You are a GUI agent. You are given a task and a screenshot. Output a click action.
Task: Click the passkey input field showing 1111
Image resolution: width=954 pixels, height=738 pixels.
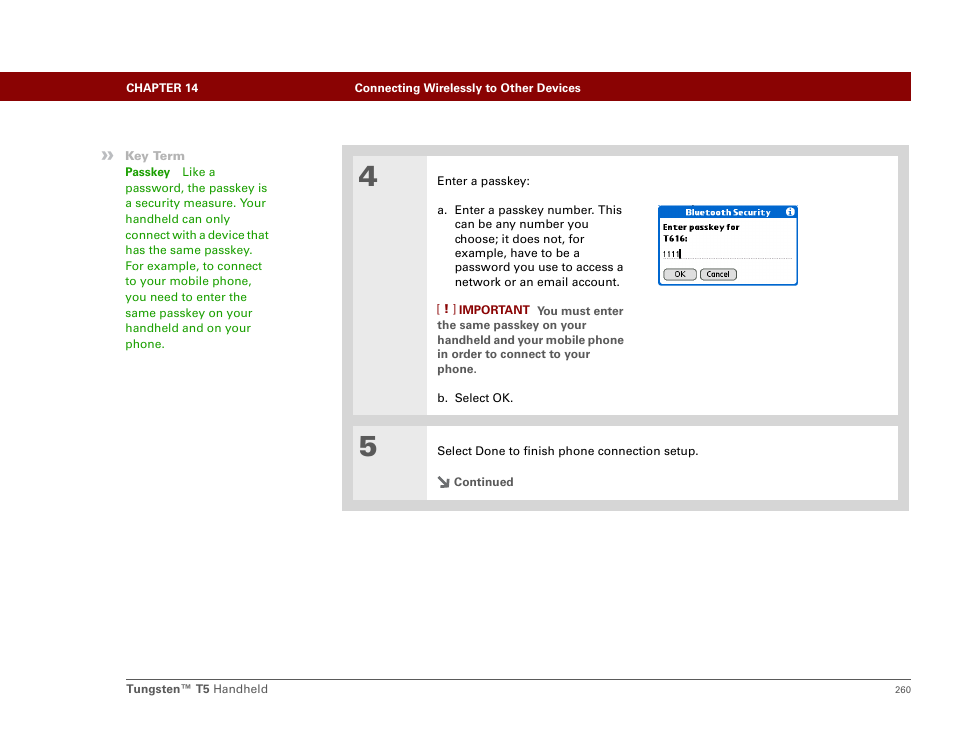727,254
